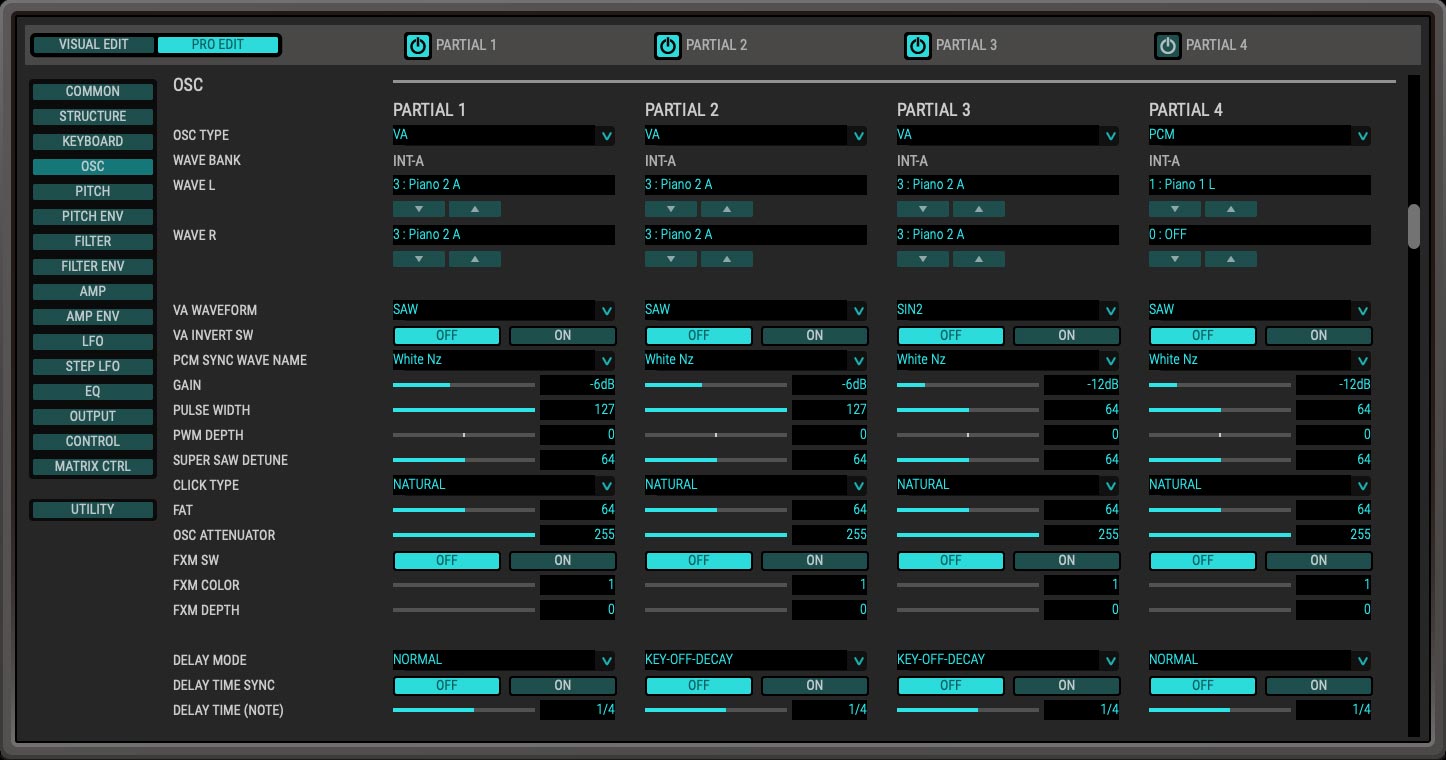Screen dimensions: 1446x760
Task: Open the FILTER section in the sidebar
Action: [92, 241]
